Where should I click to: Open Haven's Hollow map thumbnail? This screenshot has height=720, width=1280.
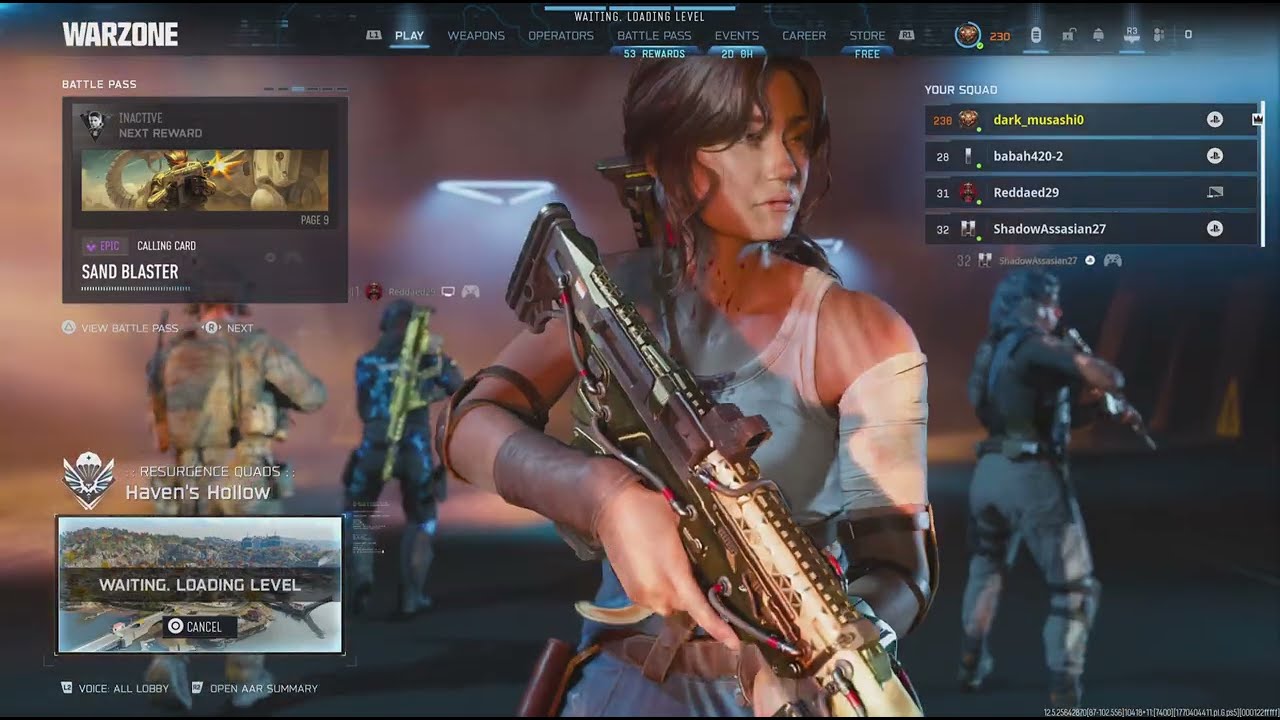[x=200, y=585]
